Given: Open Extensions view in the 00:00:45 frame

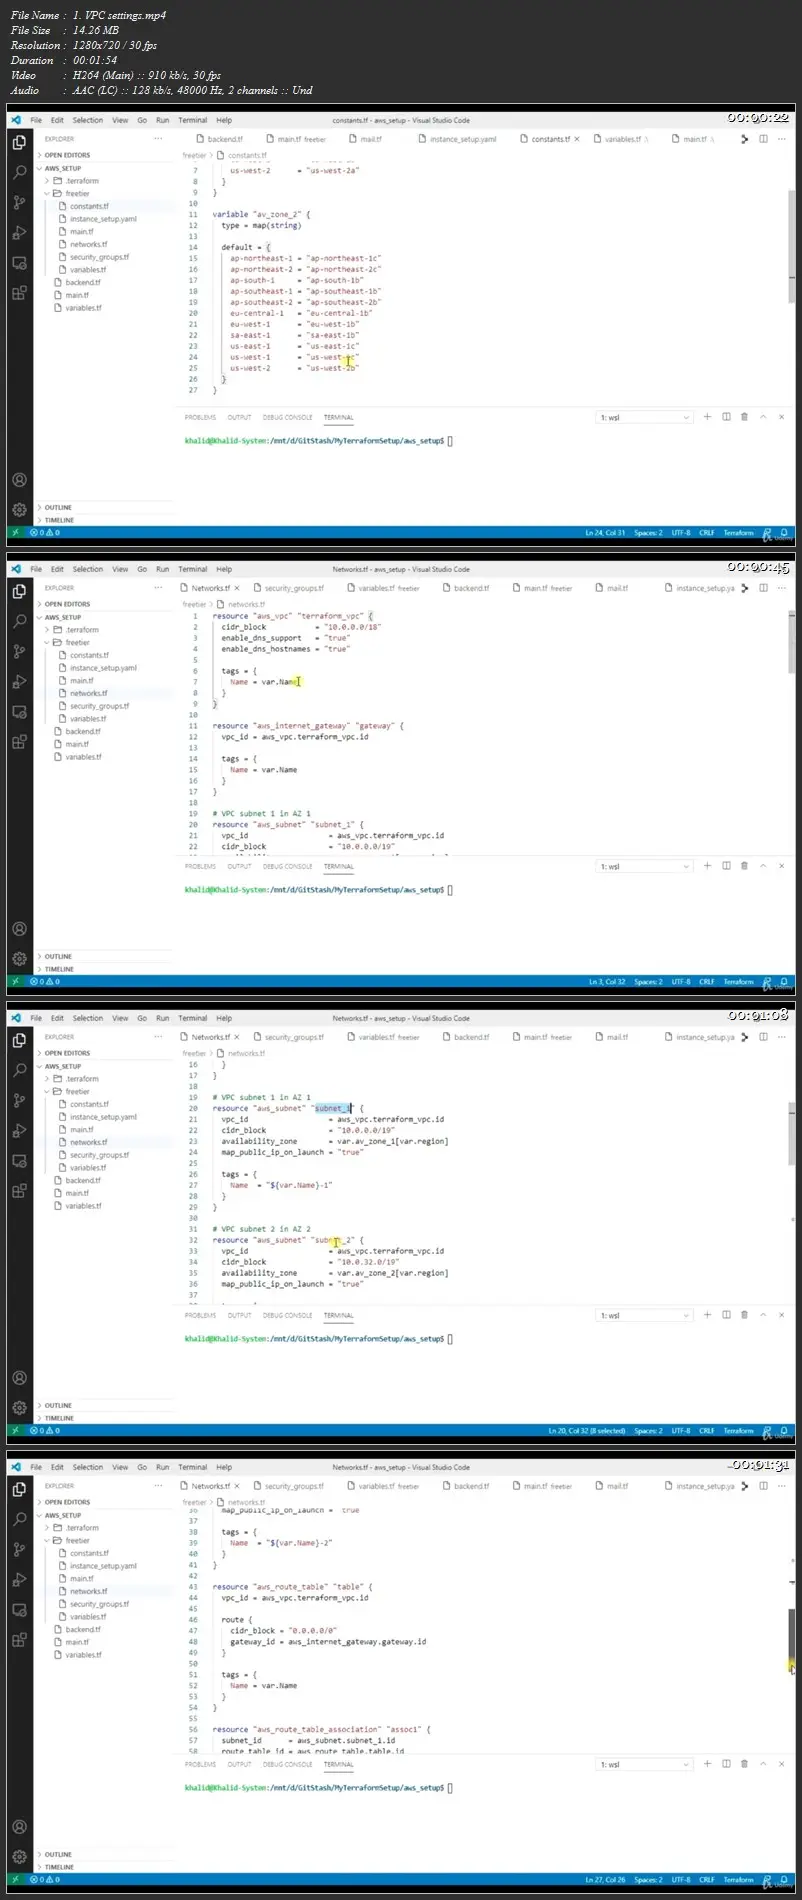Looking at the screenshot, I should click(x=19, y=742).
